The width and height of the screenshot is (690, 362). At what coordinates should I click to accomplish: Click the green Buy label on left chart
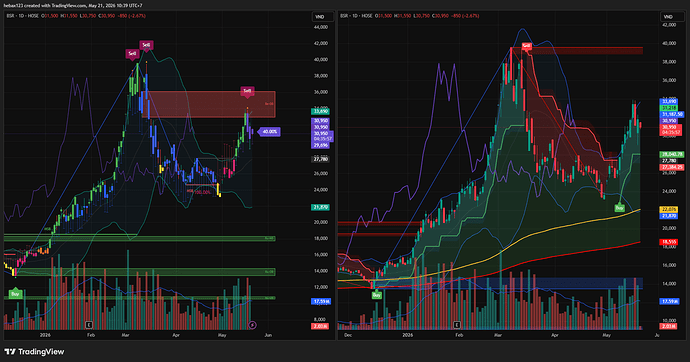[x=15, y=293]
